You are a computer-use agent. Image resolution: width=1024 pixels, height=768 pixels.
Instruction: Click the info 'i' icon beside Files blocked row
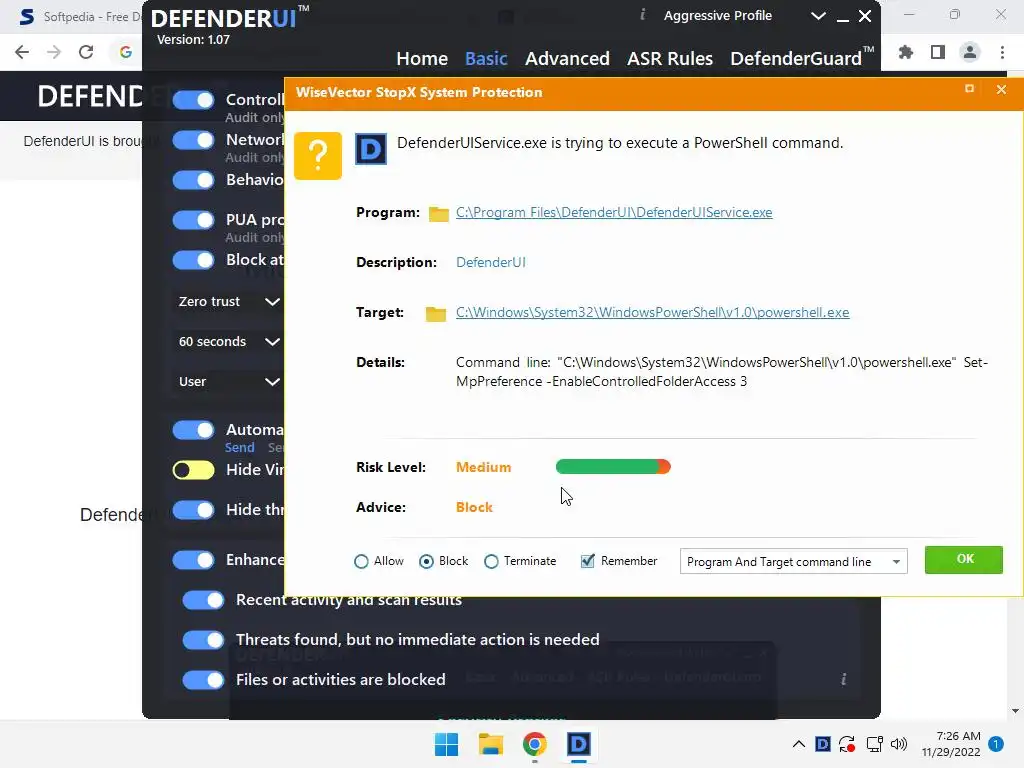(x=843, y=679)
